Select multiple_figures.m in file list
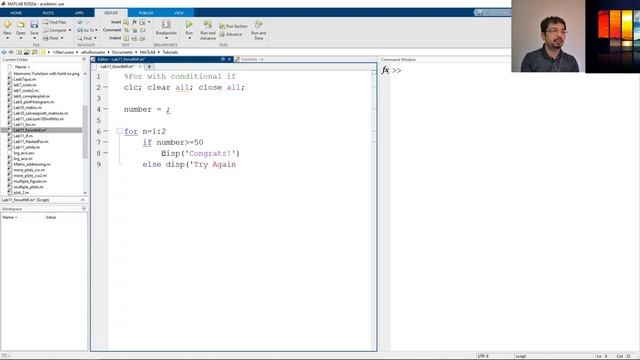 [30, 181]
